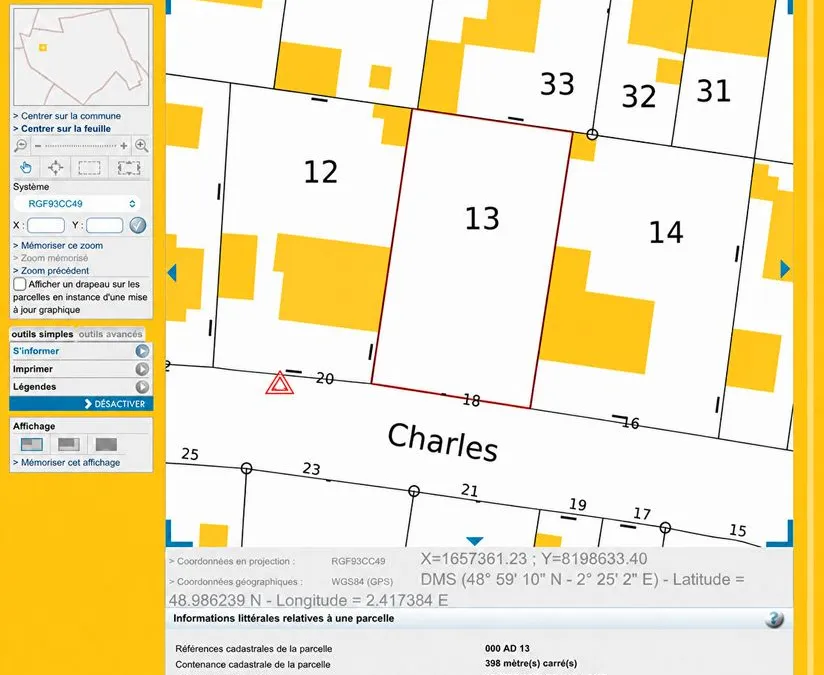Click the red warning triangle on map

point(279,383)
